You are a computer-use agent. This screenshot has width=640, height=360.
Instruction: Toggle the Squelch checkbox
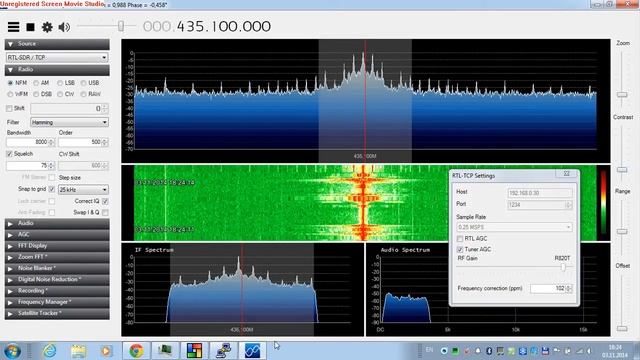click(9, 154)
